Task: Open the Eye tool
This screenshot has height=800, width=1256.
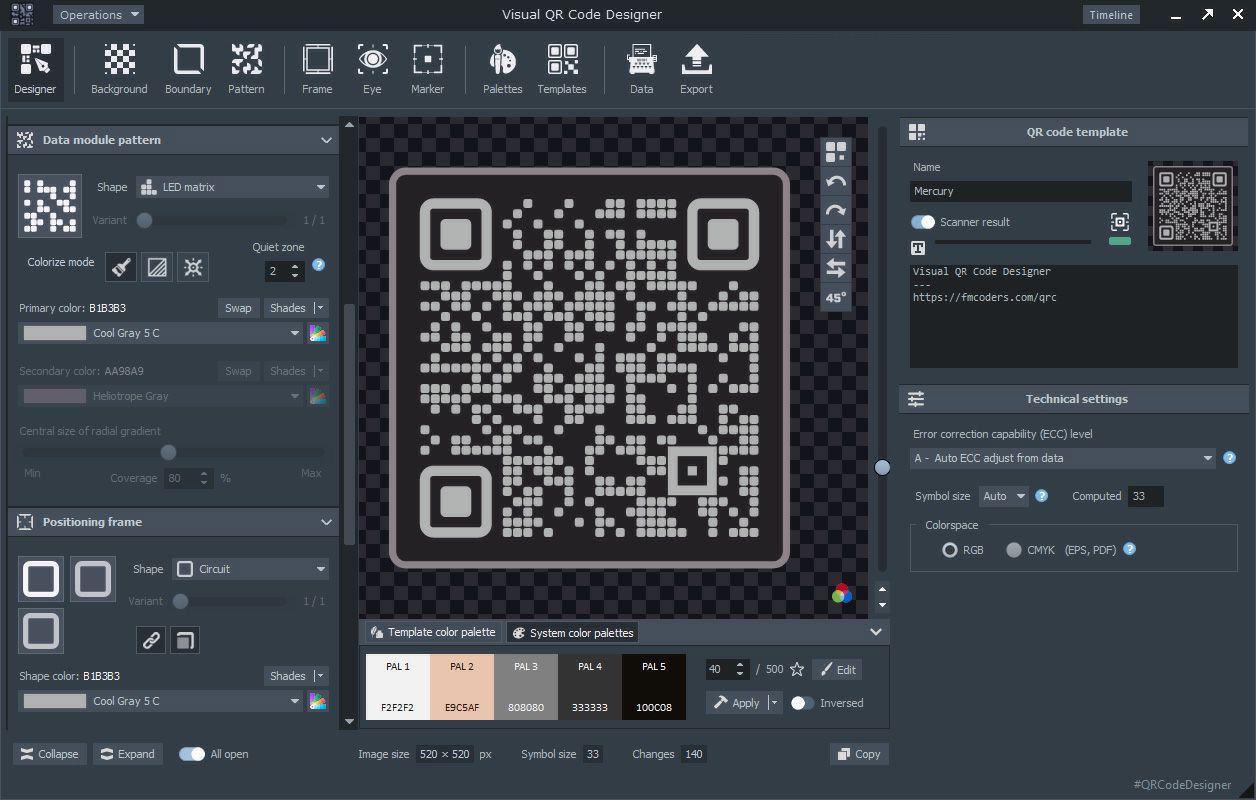Action: click(372, 70)
